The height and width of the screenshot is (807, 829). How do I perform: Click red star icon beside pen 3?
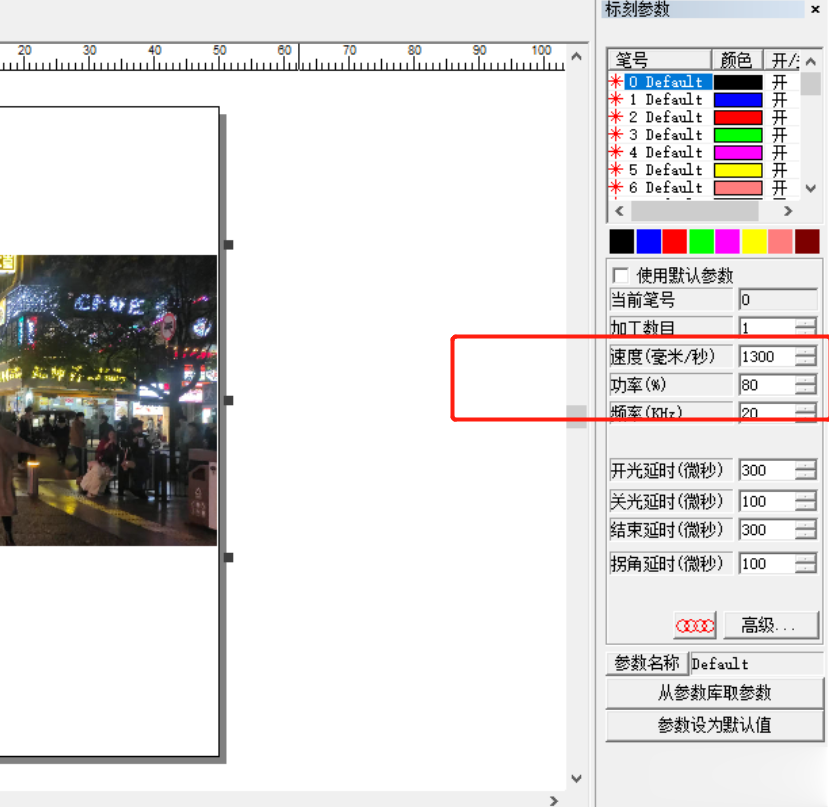616,135
